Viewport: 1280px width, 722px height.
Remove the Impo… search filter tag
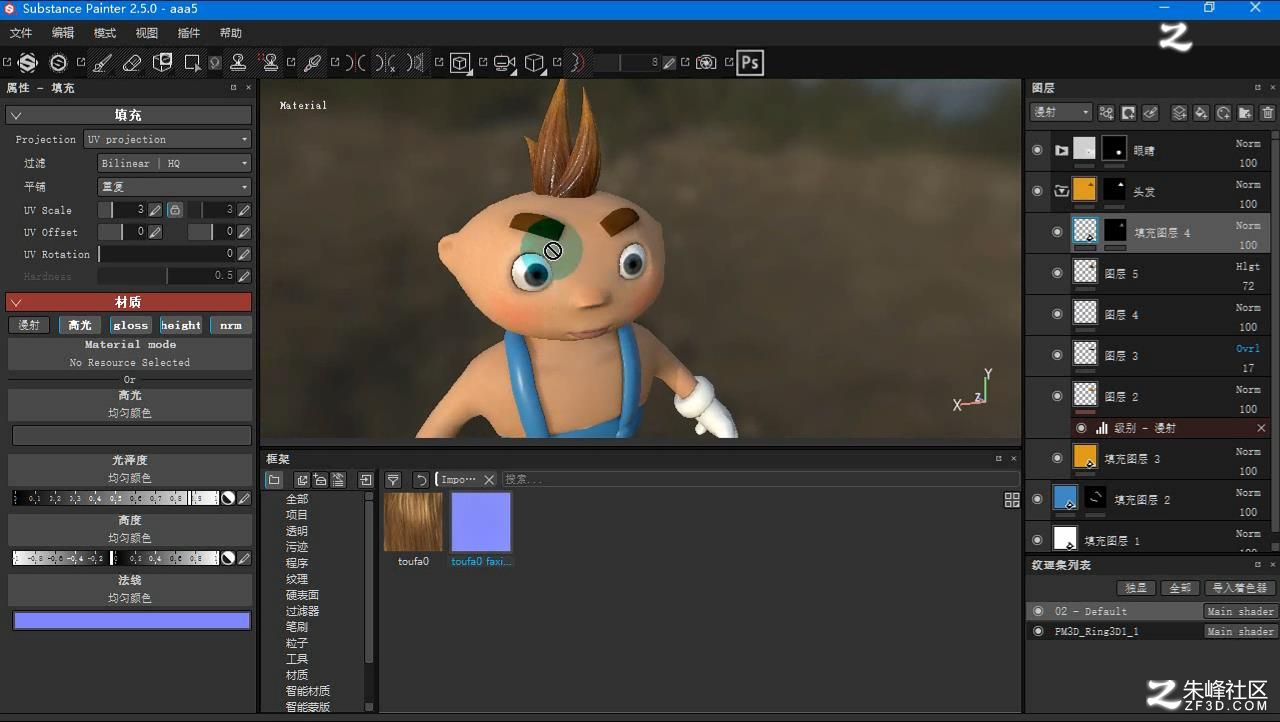pyautogui.click(x=489, y=480)
